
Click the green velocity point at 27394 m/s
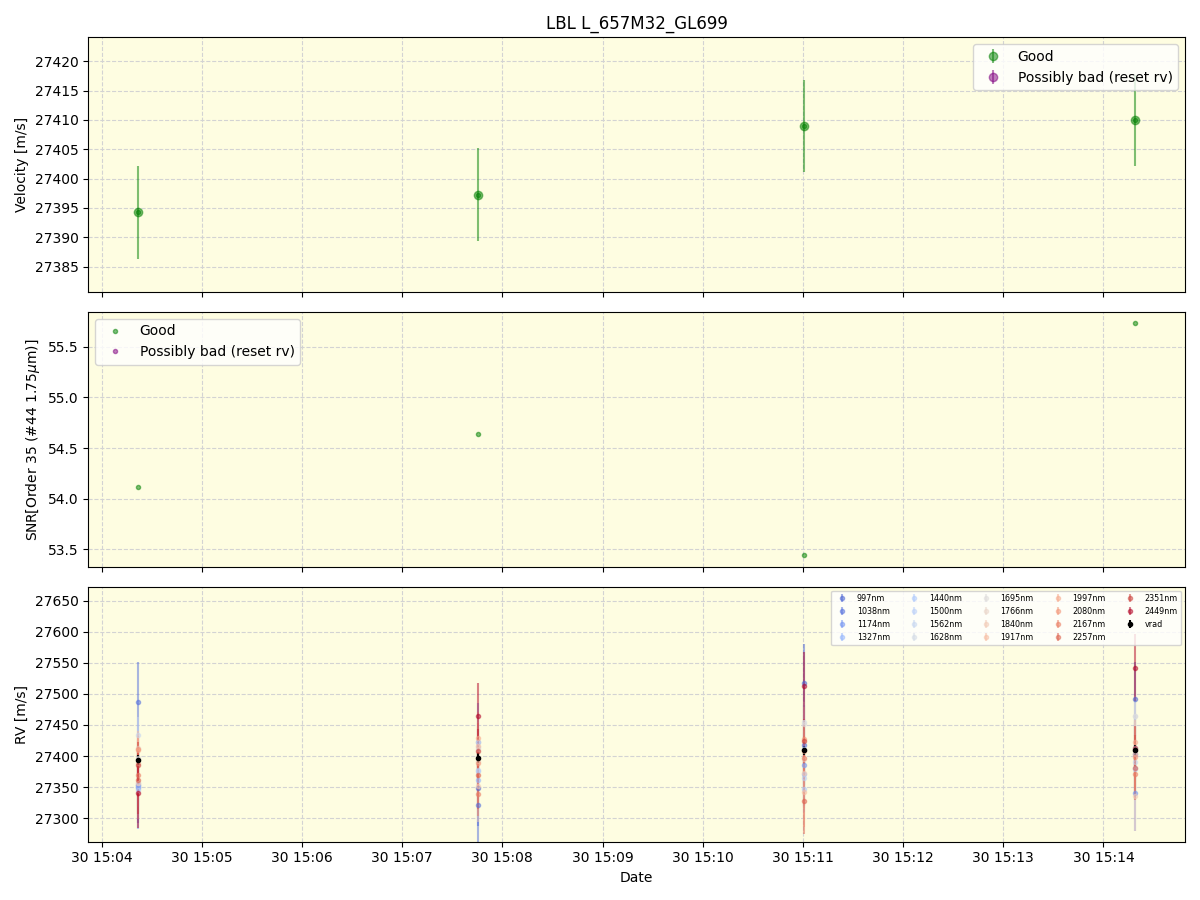click(138, 212)
